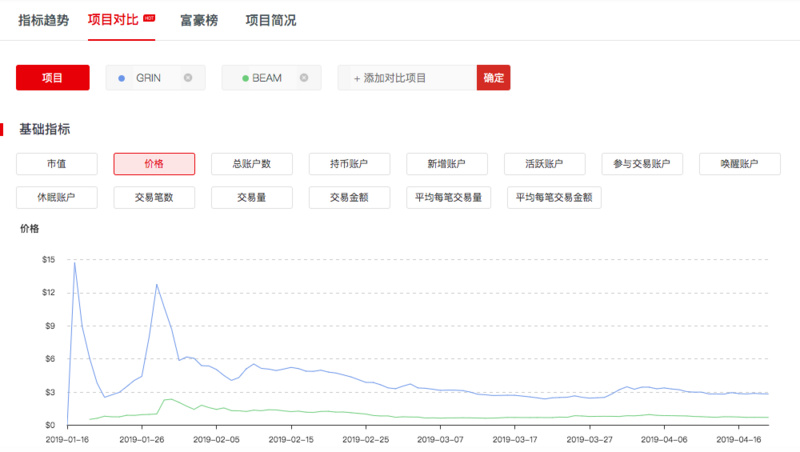This screenshot has width=800, height=452.
Task: Select 活跃账户 metric
Action: [x=544, y=164]
